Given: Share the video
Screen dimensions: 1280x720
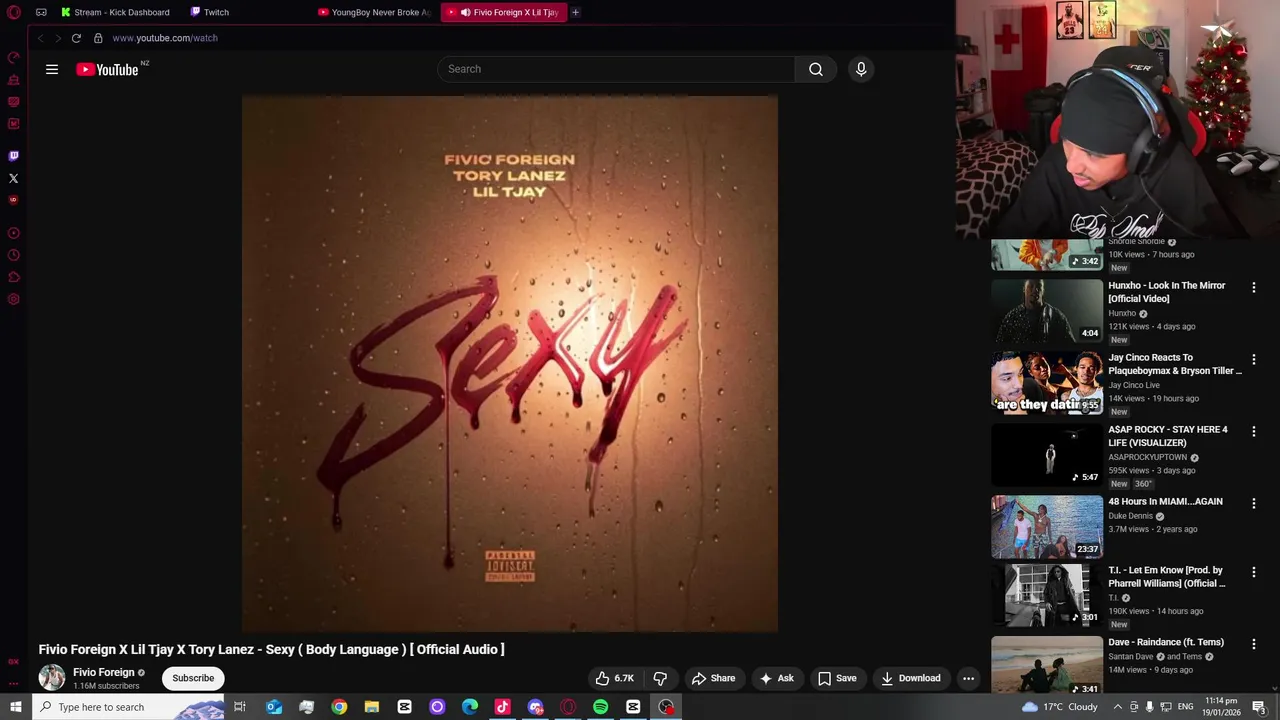Looking at the screenshot, I should tap(713, 678).
